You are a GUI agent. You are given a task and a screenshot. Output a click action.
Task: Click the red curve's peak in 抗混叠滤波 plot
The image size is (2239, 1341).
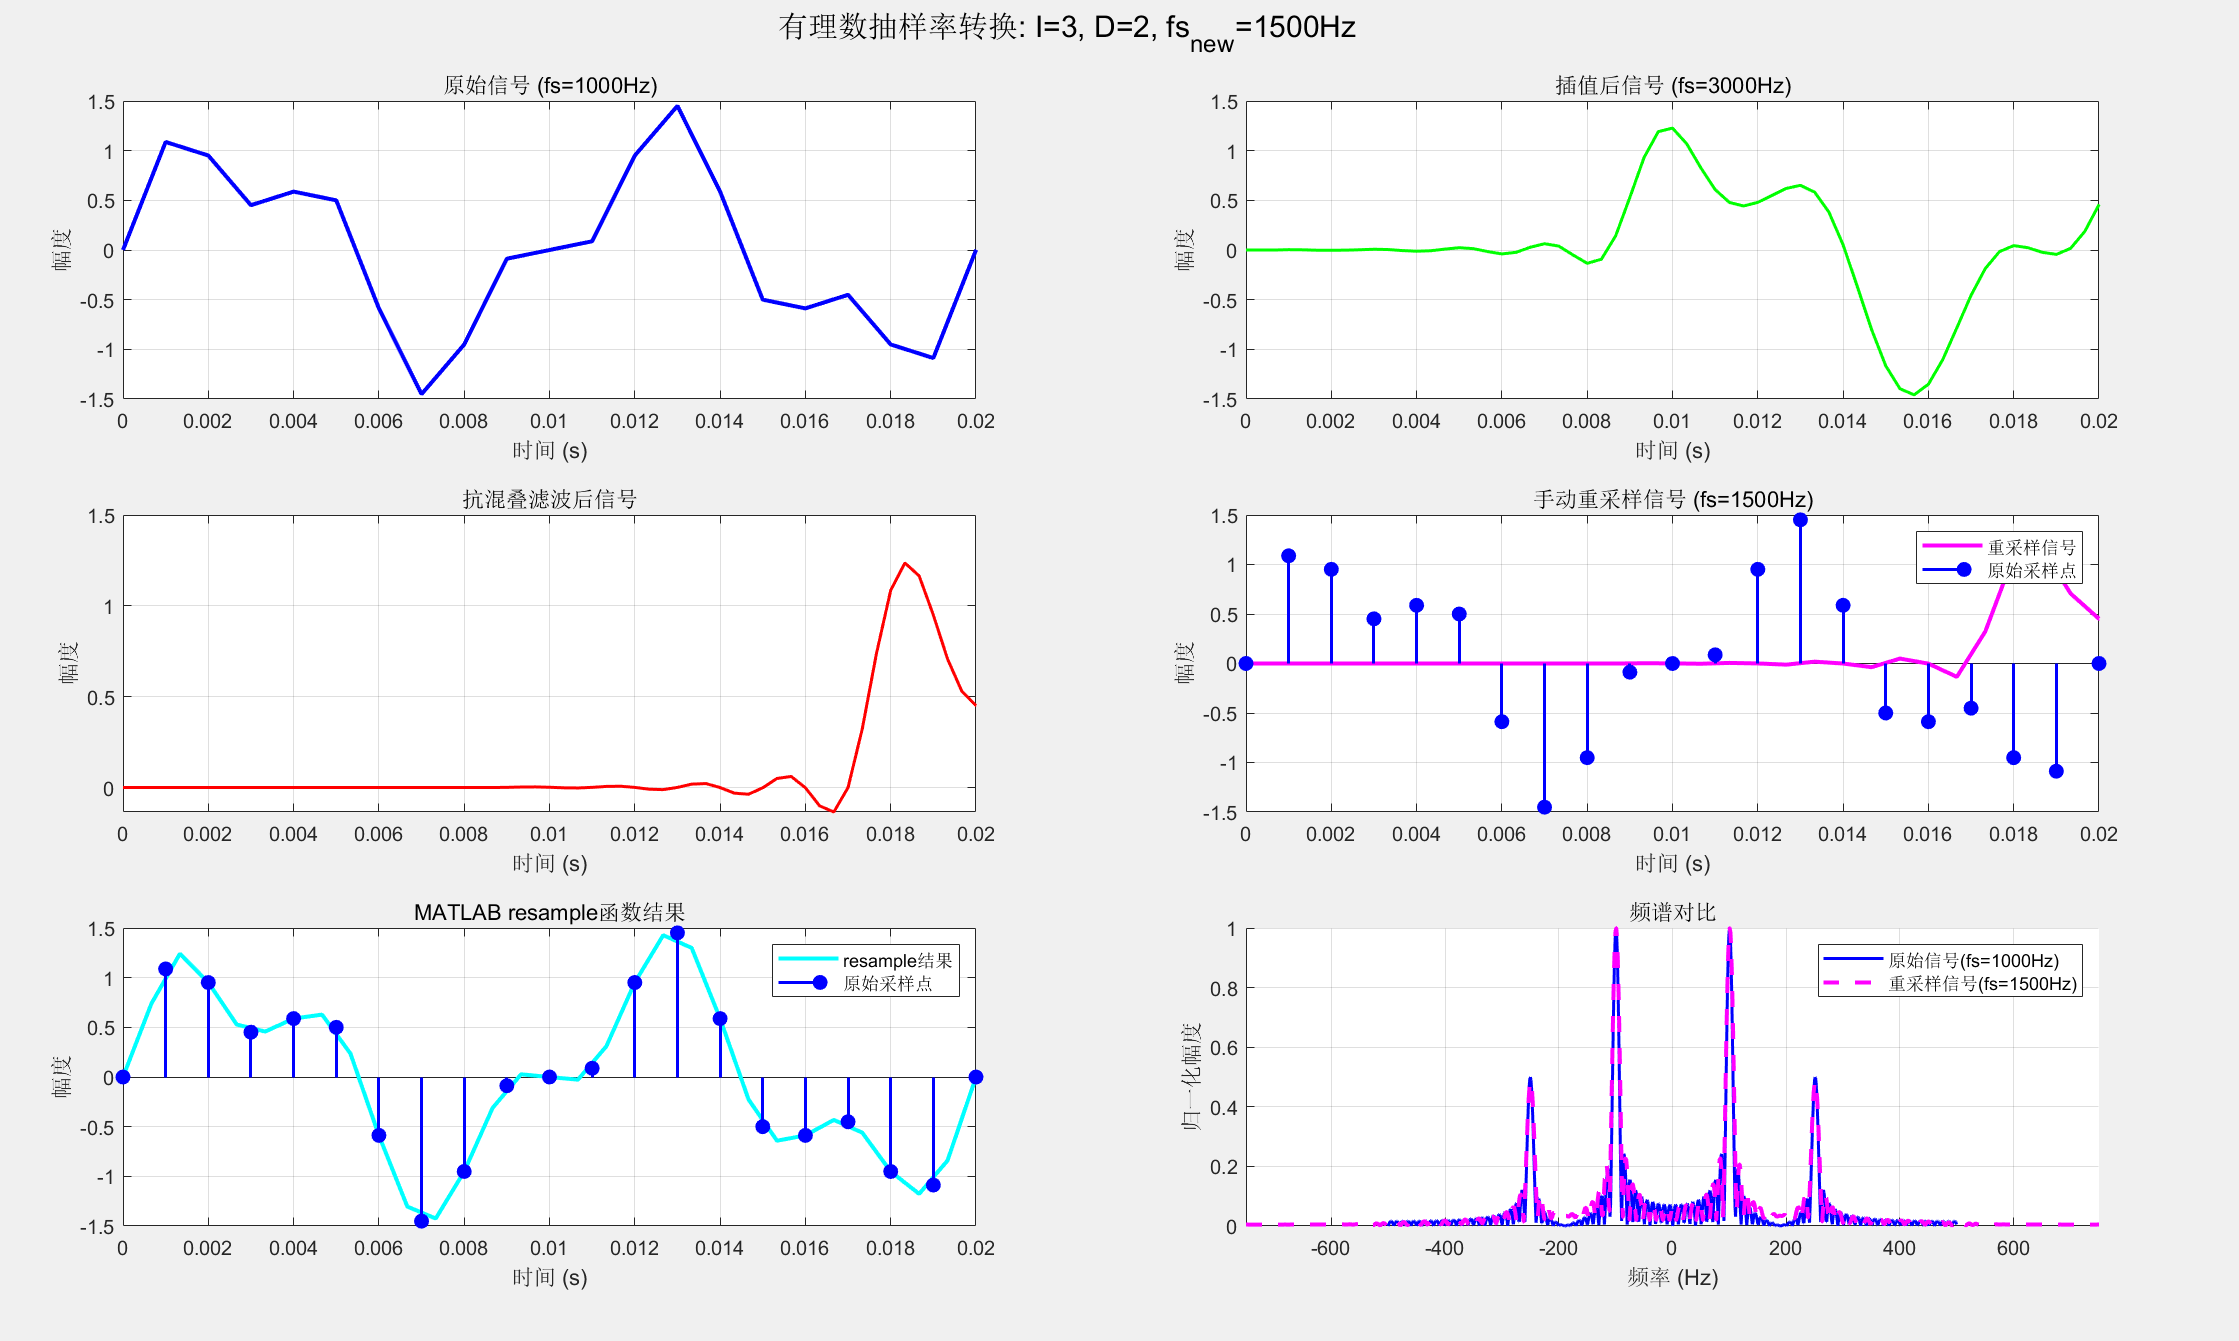[x=905, y=564]
